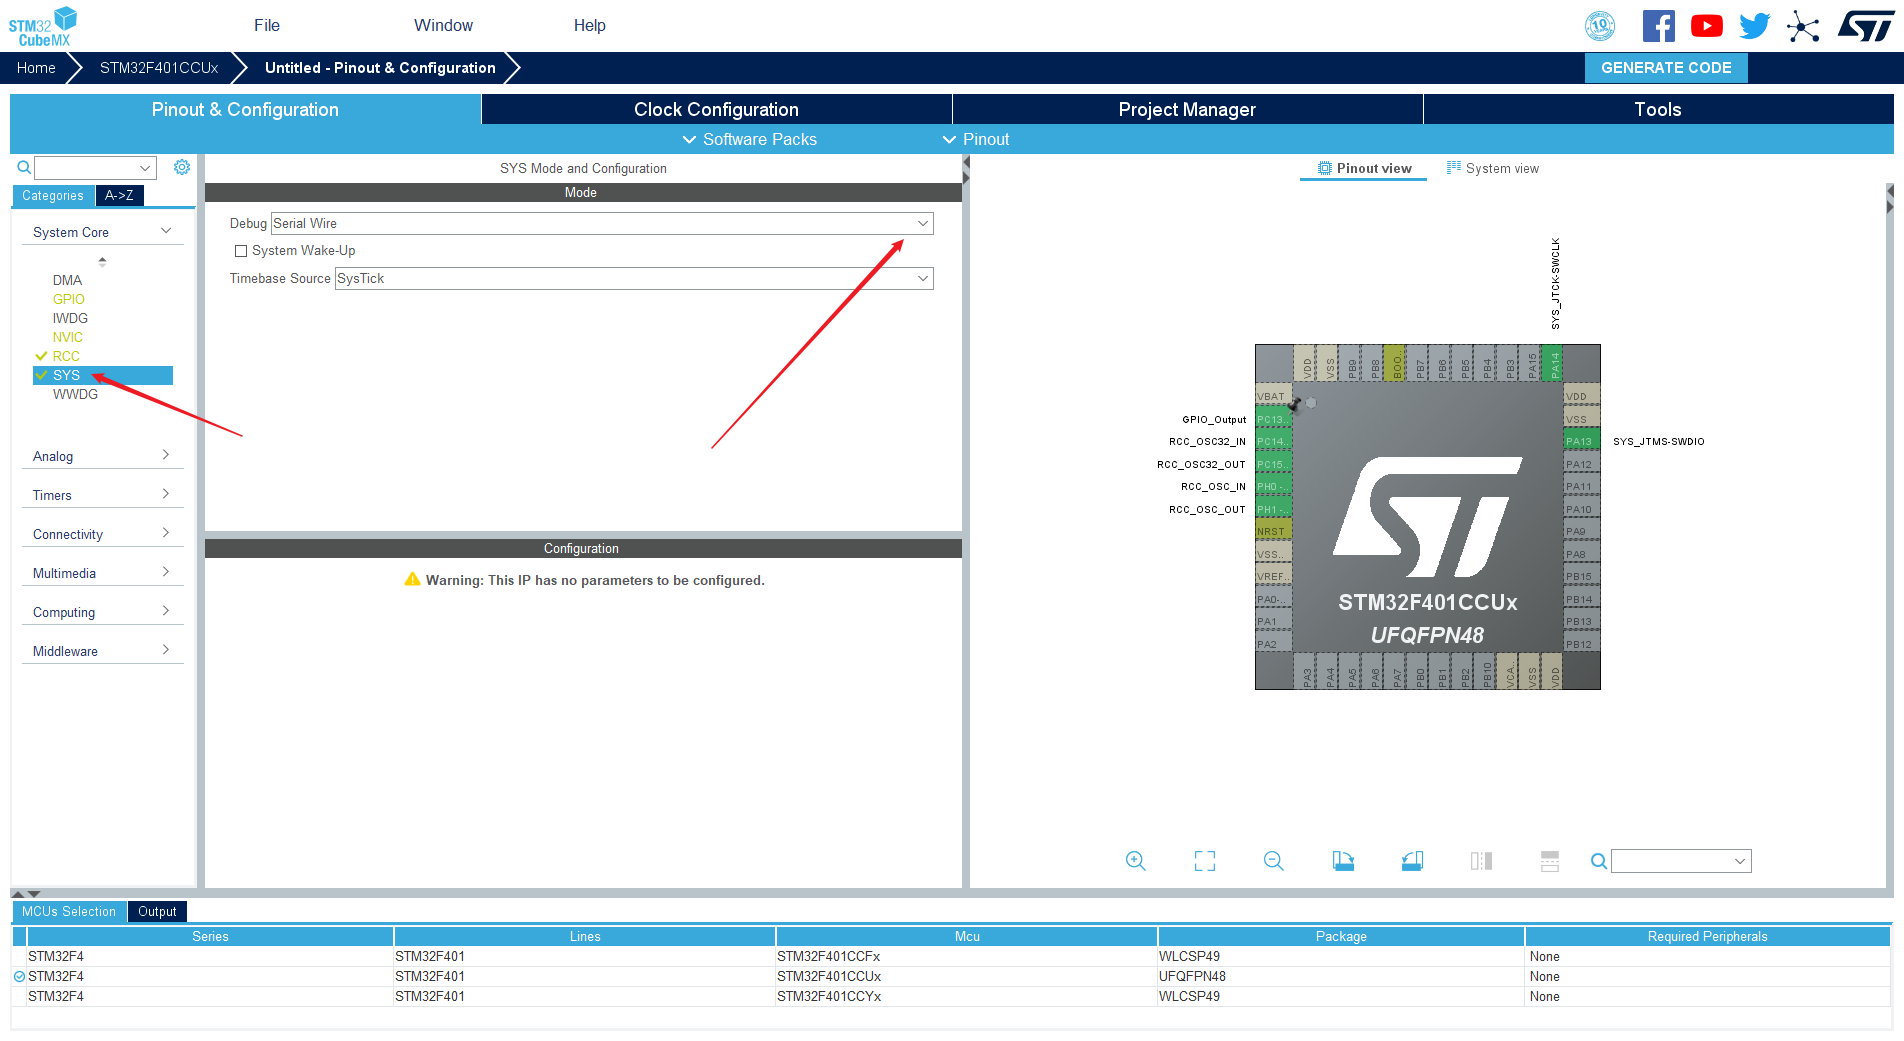This screenshot has width=1904, height=1041.
Task: Click the ST logo in the top-right
Action: coord(1865,26)
